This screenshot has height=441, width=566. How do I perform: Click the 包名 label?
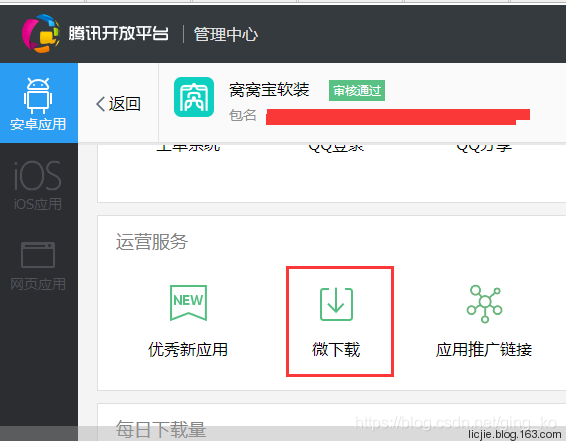(x=243, y=116)
